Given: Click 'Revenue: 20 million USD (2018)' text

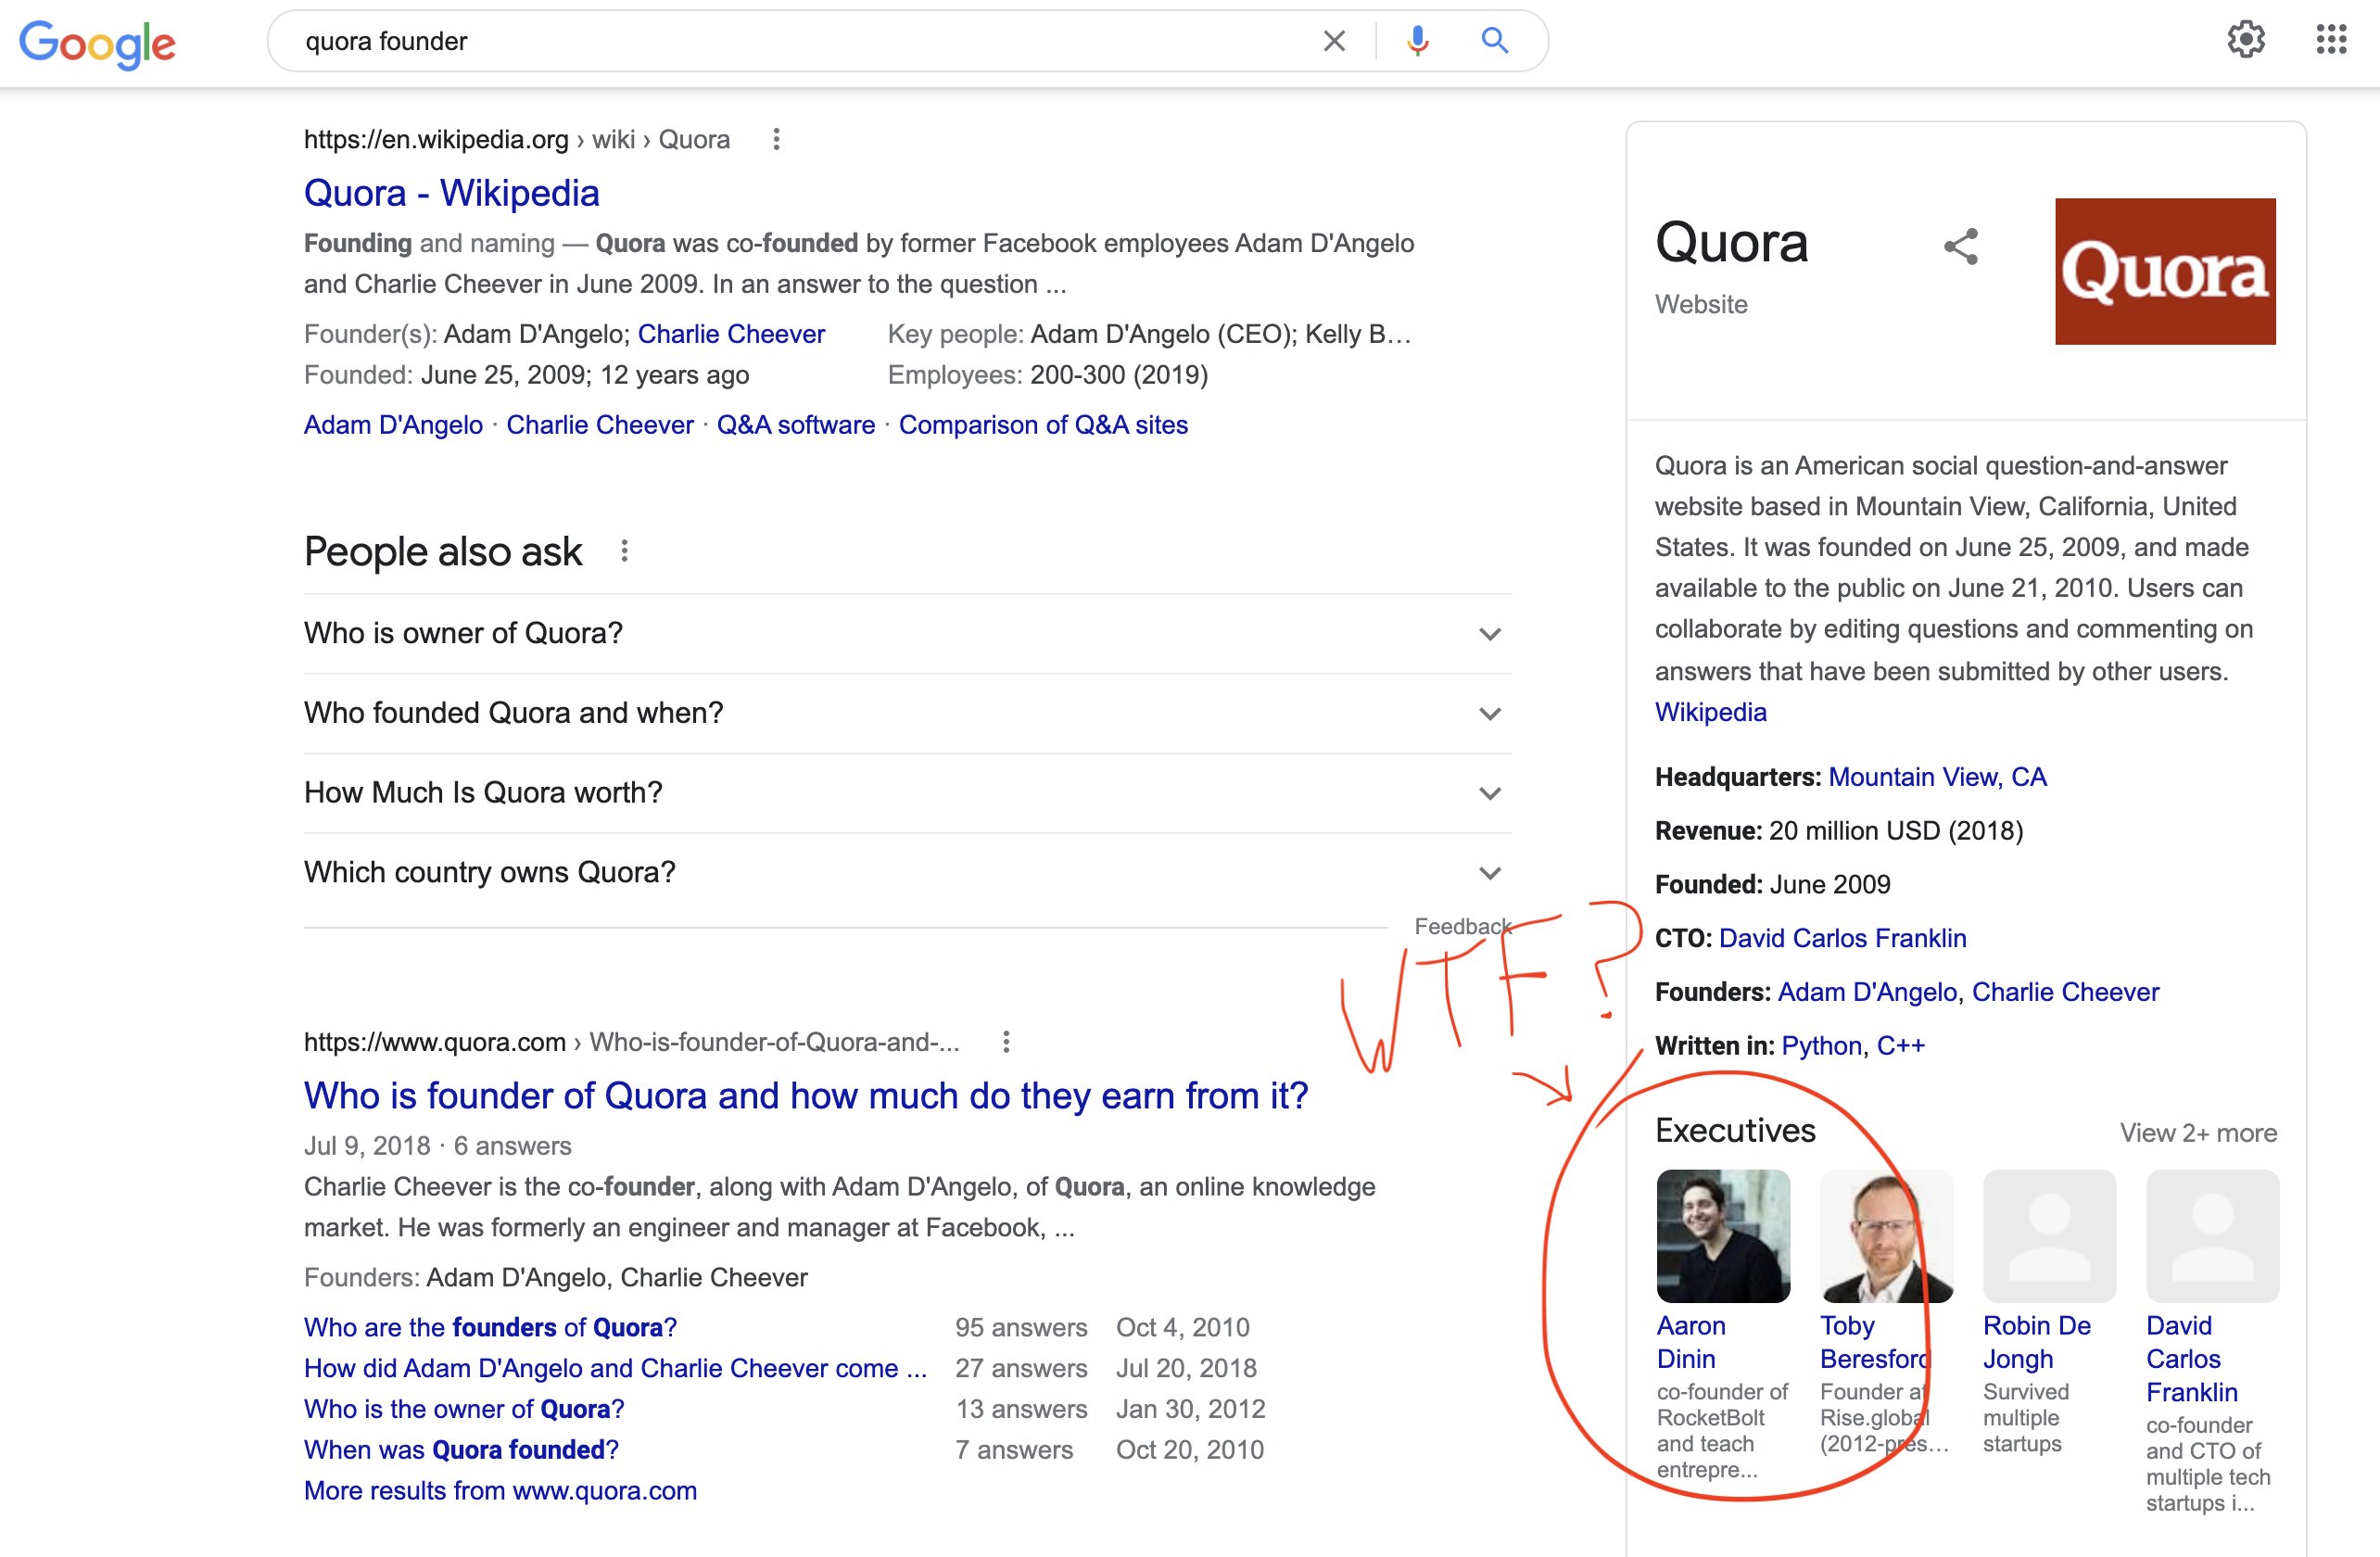Looking at the screenshot, I should [1839, 831].
